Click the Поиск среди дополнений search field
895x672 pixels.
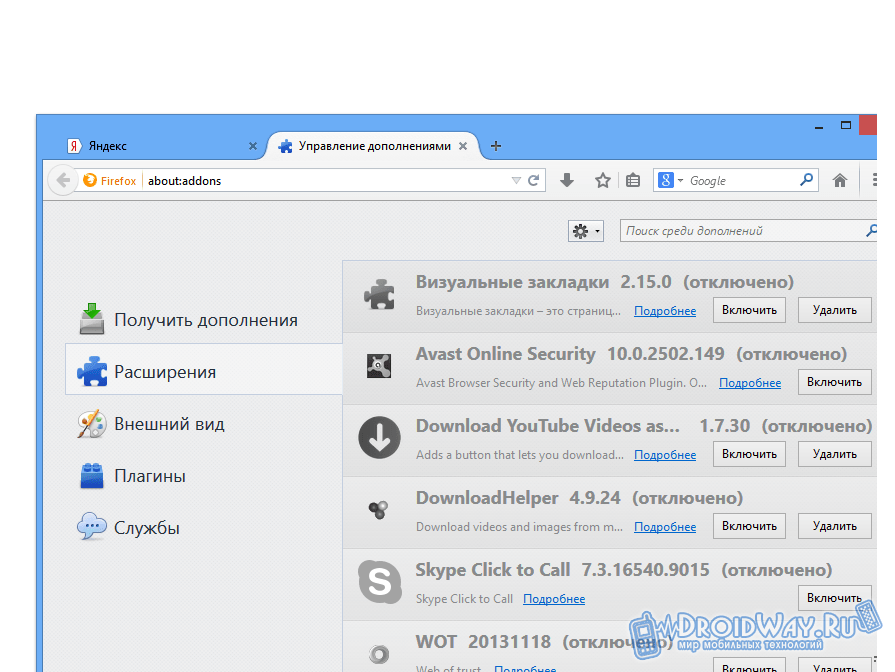point(748,231)
